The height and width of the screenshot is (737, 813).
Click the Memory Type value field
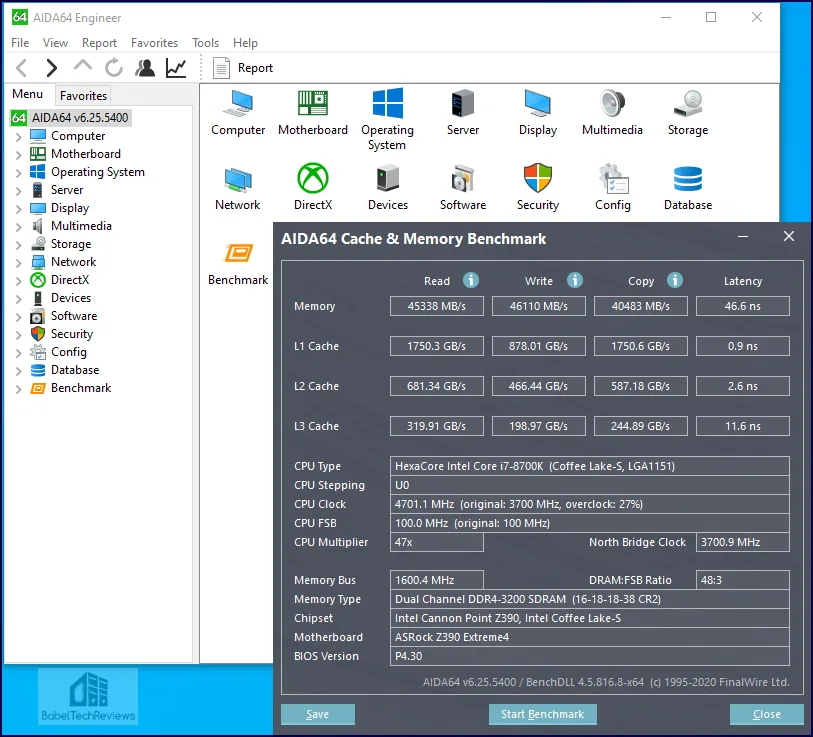click(590, 599)
